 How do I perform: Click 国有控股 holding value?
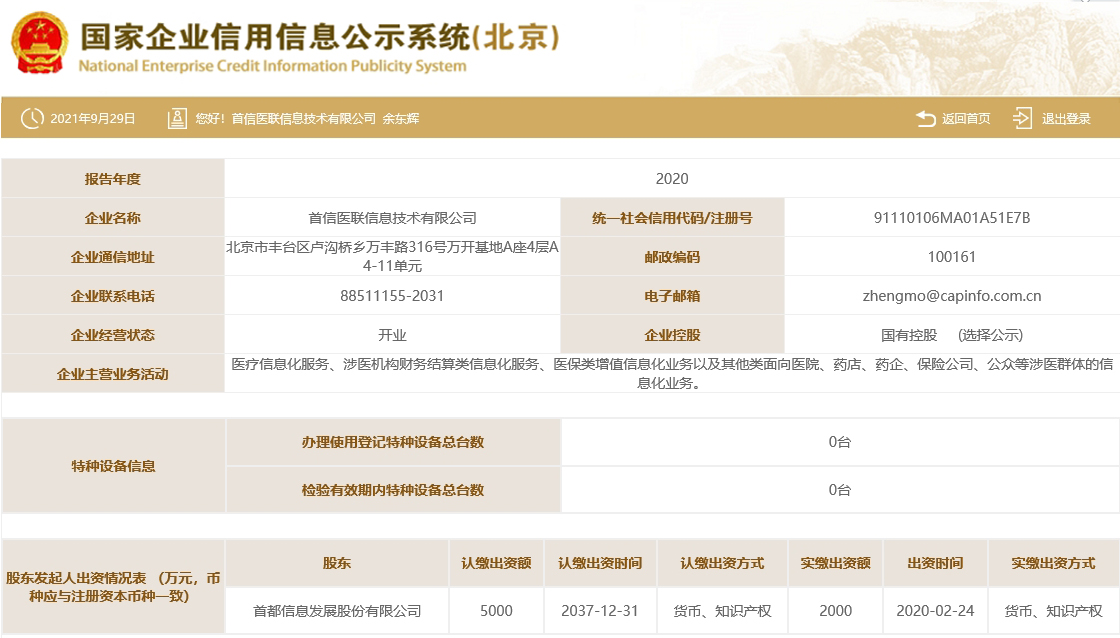click(x=909, y=335)
